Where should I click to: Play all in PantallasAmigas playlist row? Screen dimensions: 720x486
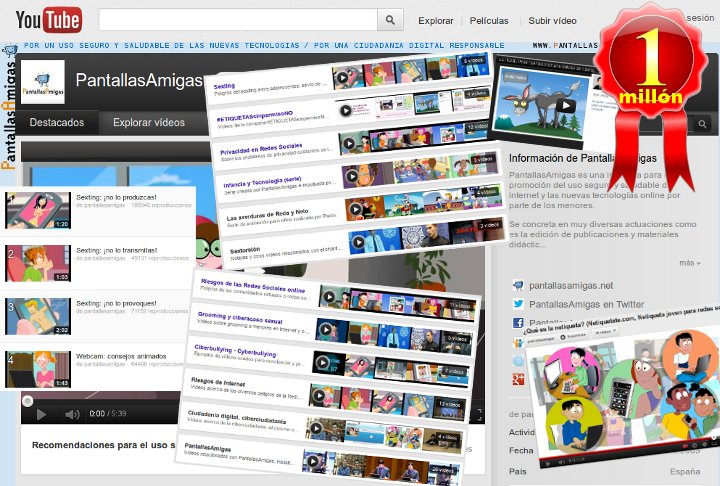(312, 461)
